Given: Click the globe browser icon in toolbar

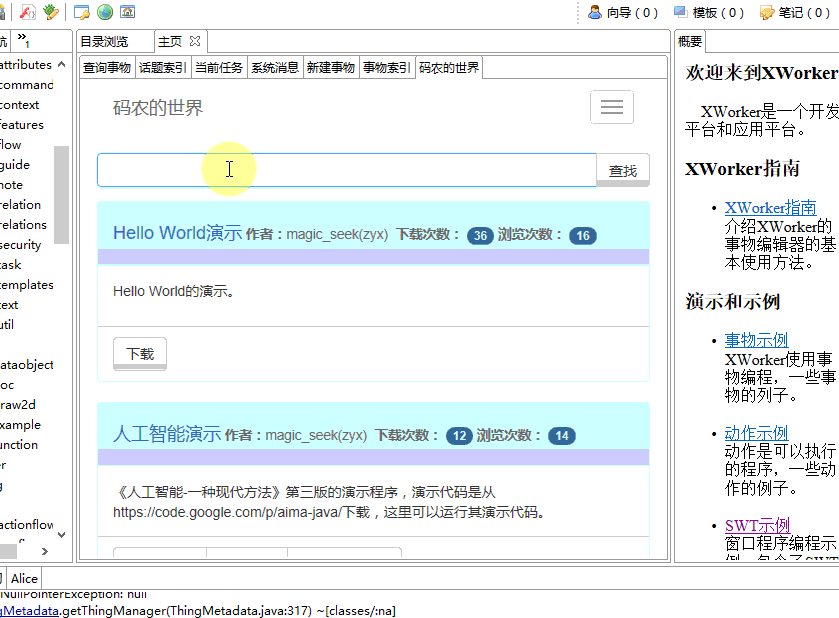Looking at the screenshot, I should click(105, 12).
